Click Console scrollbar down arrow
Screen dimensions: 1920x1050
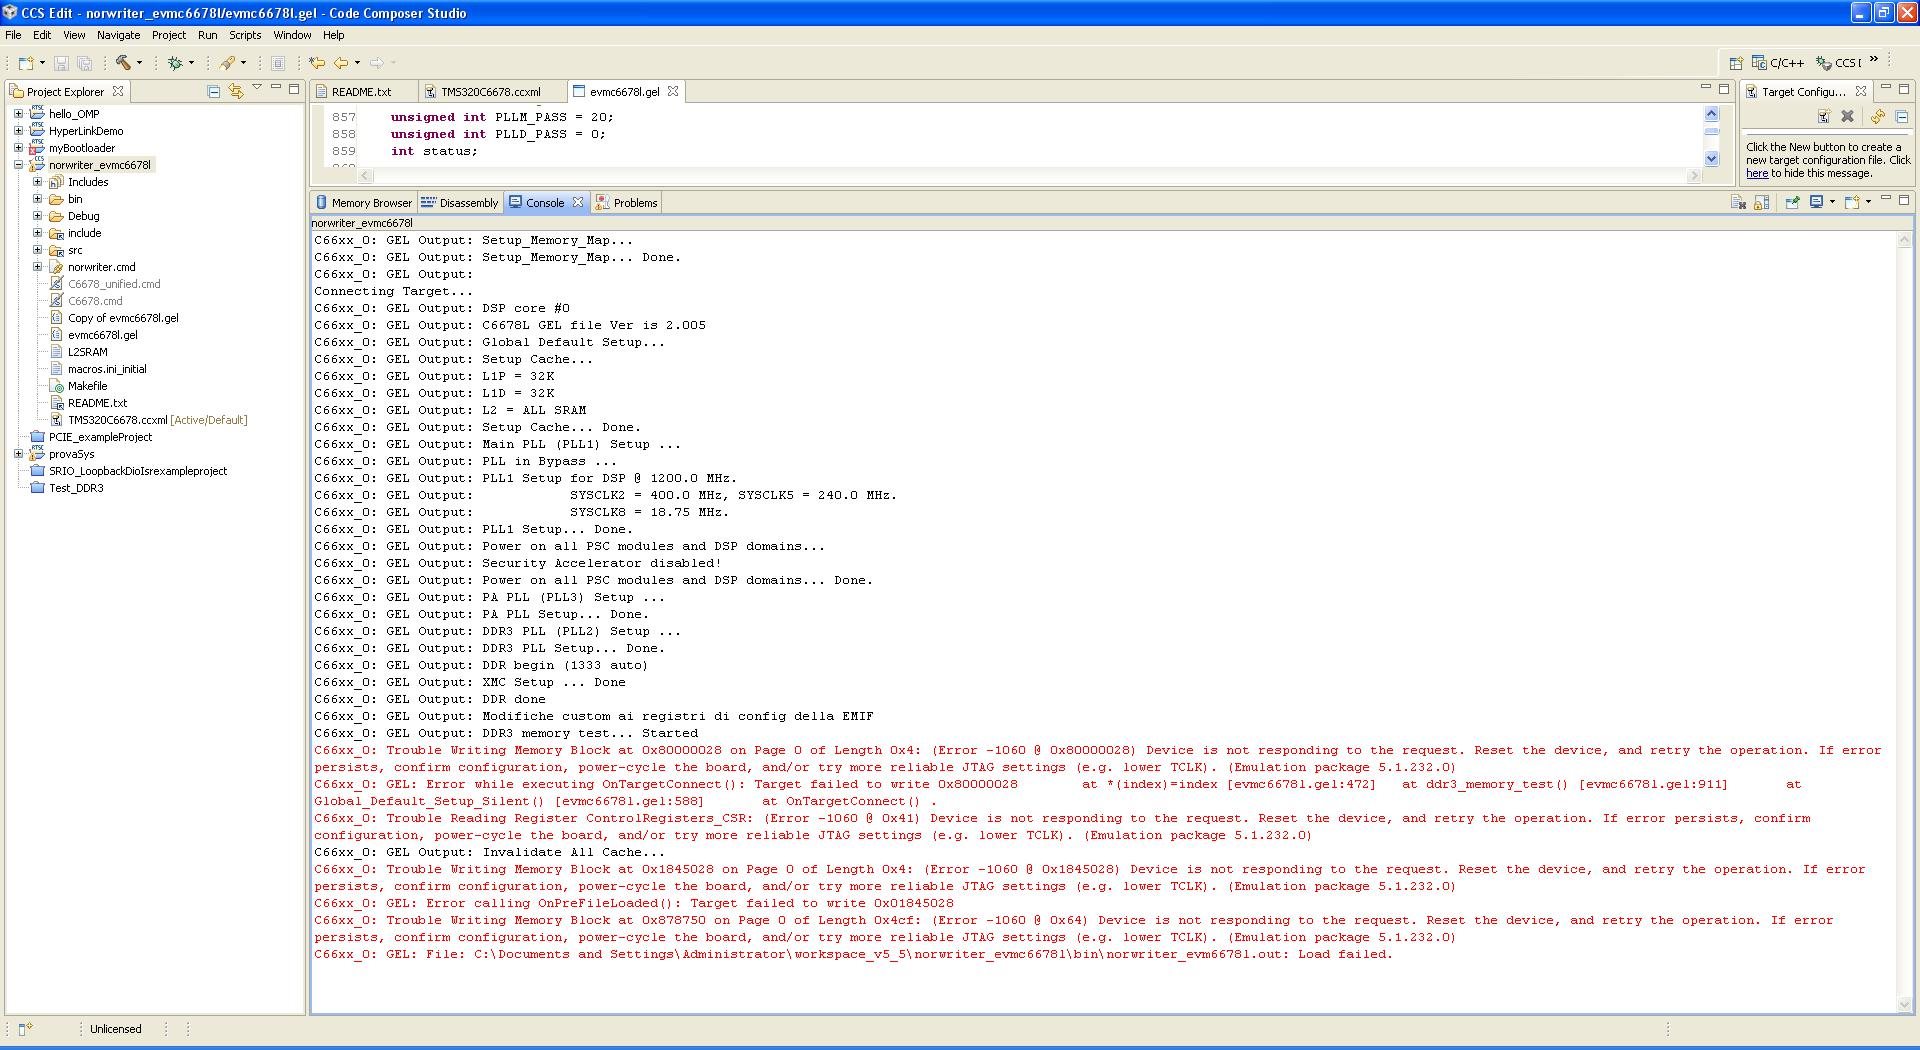(x=1904, y=1004)
